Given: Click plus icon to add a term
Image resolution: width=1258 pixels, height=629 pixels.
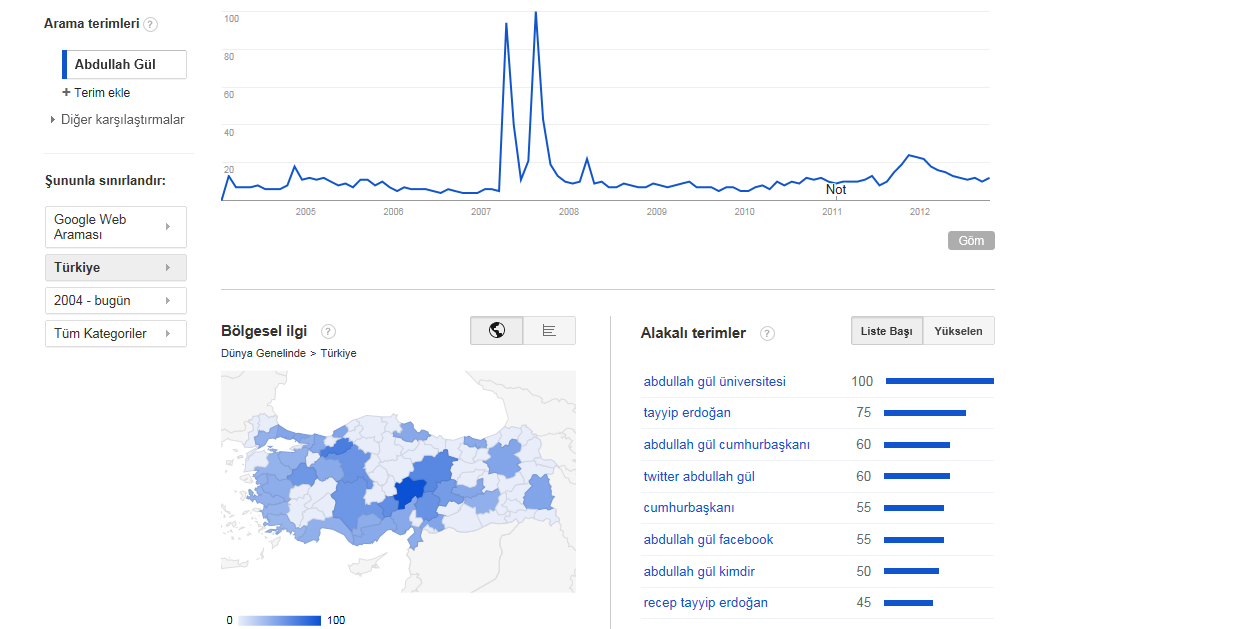Looking at the screenshot, I should pyautogui.click(x=66, y=92).
